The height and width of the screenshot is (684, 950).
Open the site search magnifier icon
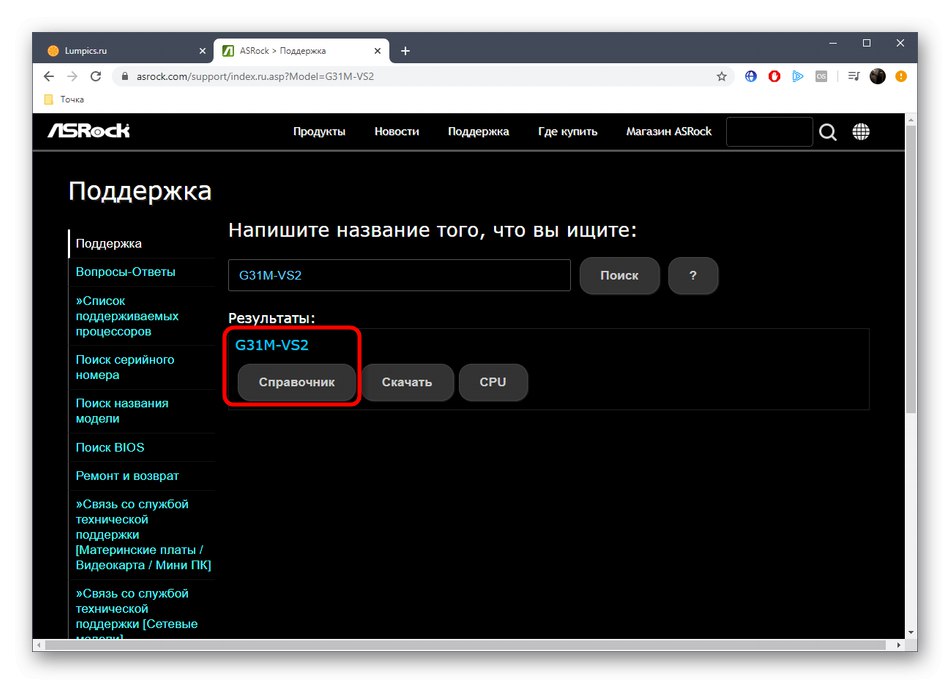click(x=827, y=131)
